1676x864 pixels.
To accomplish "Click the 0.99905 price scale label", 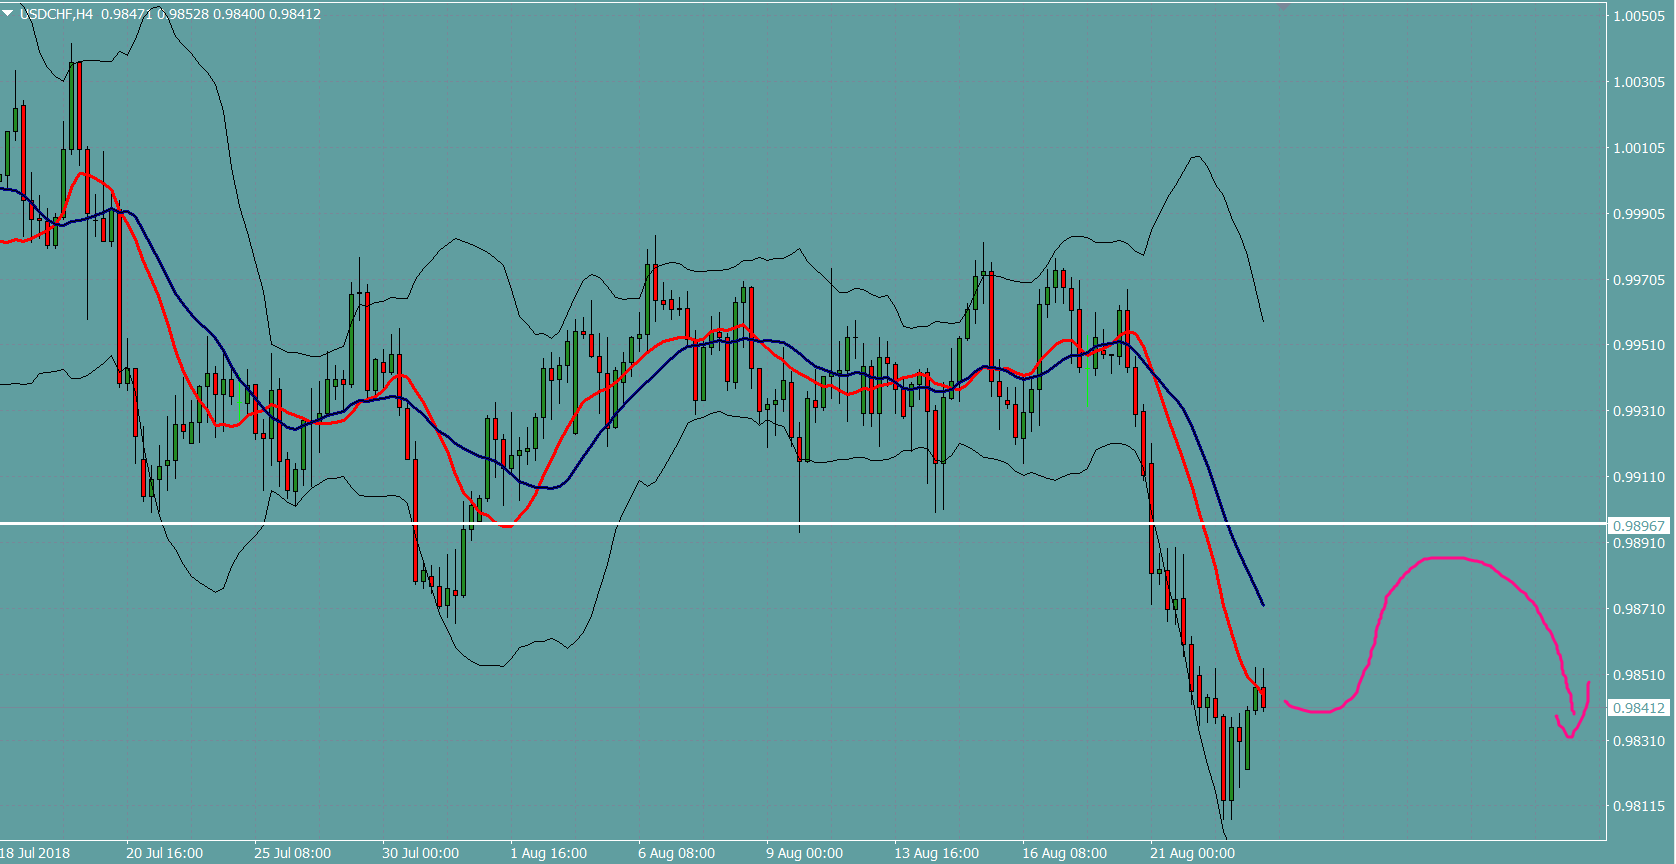I will (1639, 214).
